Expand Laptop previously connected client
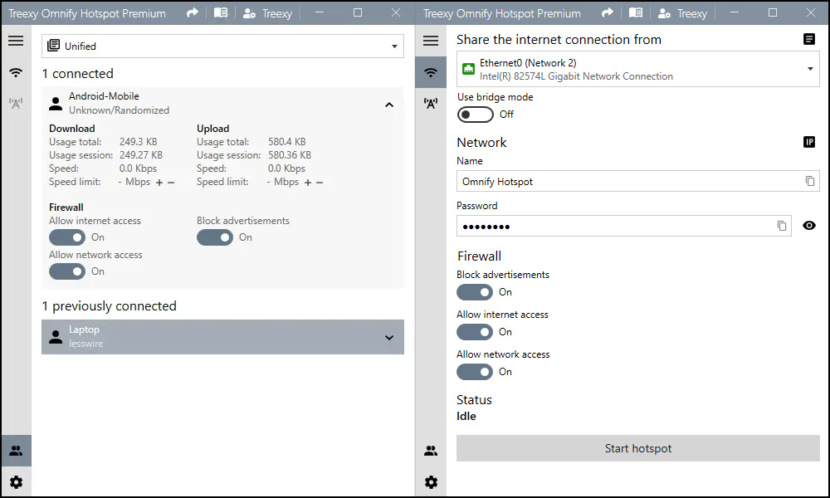Image resolution: width=830 pixels, height=498 pixels. (x=389, y=337)
